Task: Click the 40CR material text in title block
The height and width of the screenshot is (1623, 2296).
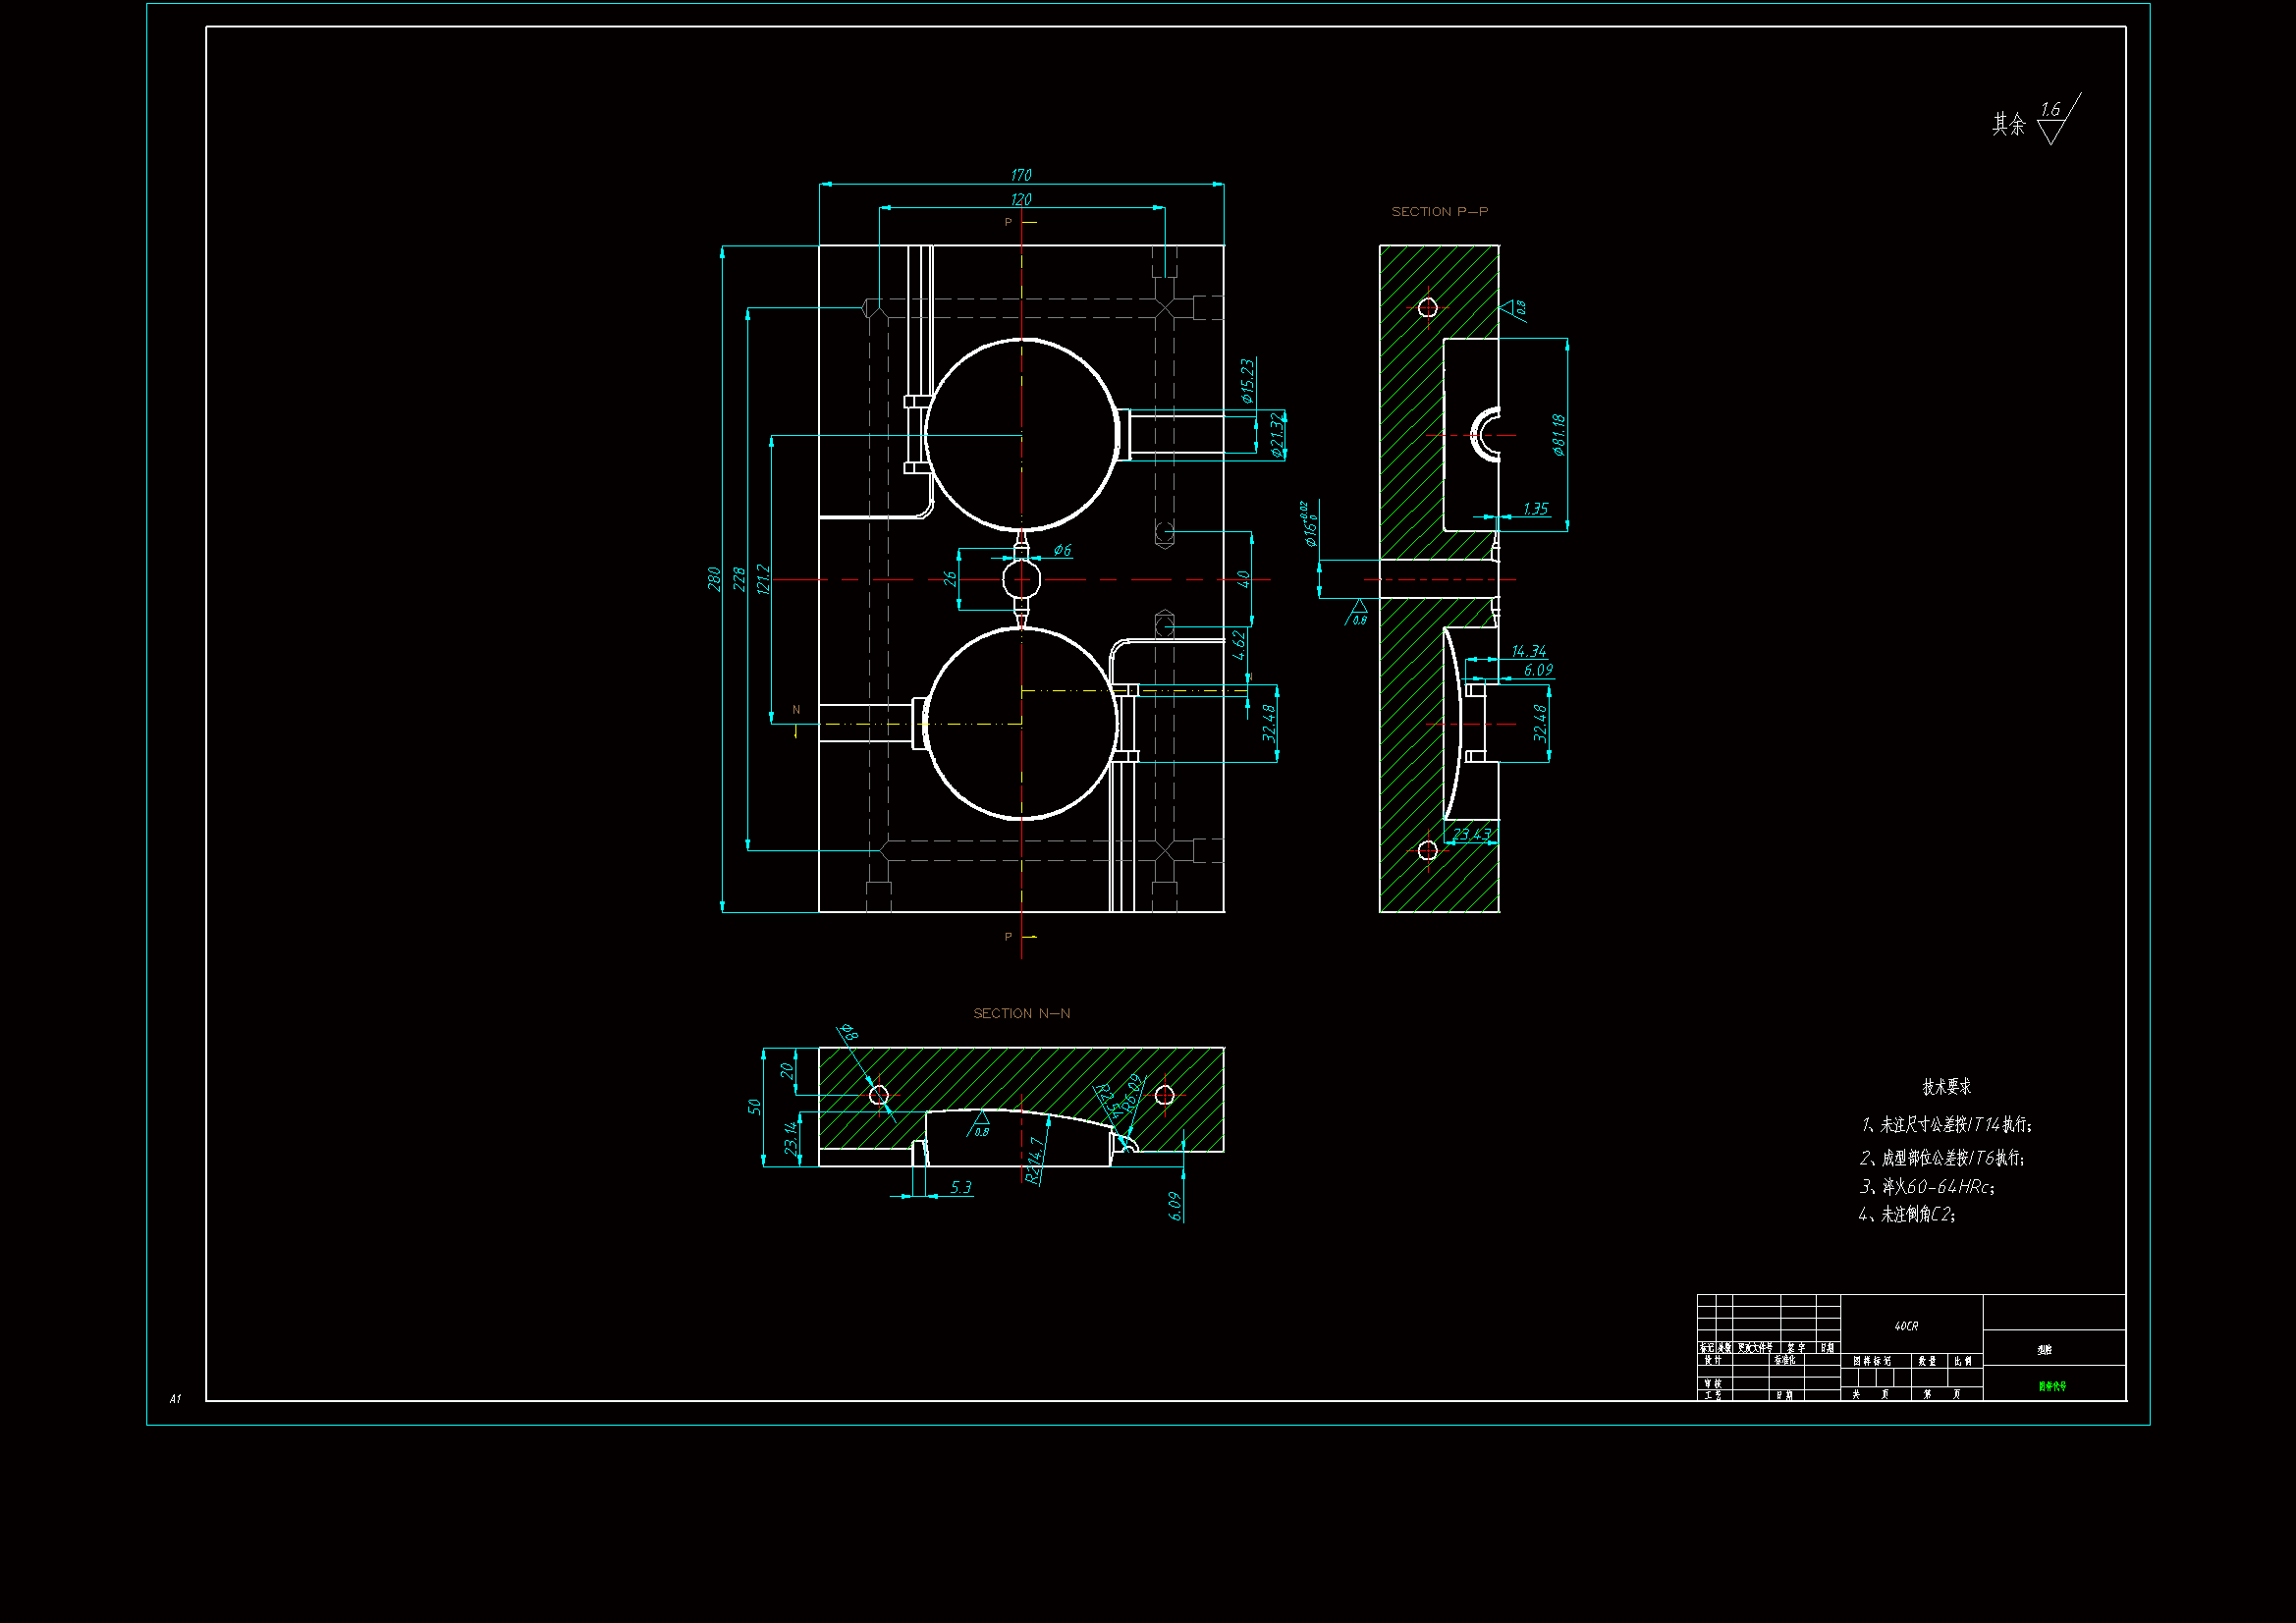Action: [x=1906, y=1326]
